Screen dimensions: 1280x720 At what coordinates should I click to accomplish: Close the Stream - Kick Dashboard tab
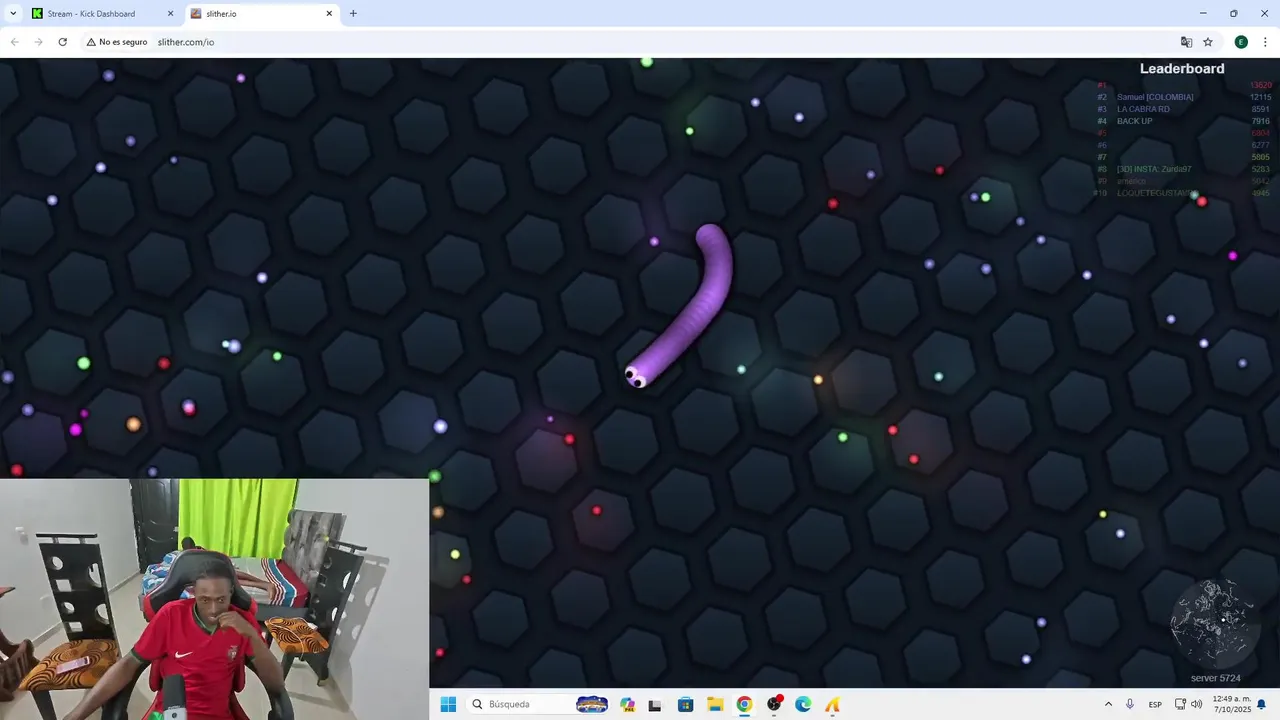[170, 14]
